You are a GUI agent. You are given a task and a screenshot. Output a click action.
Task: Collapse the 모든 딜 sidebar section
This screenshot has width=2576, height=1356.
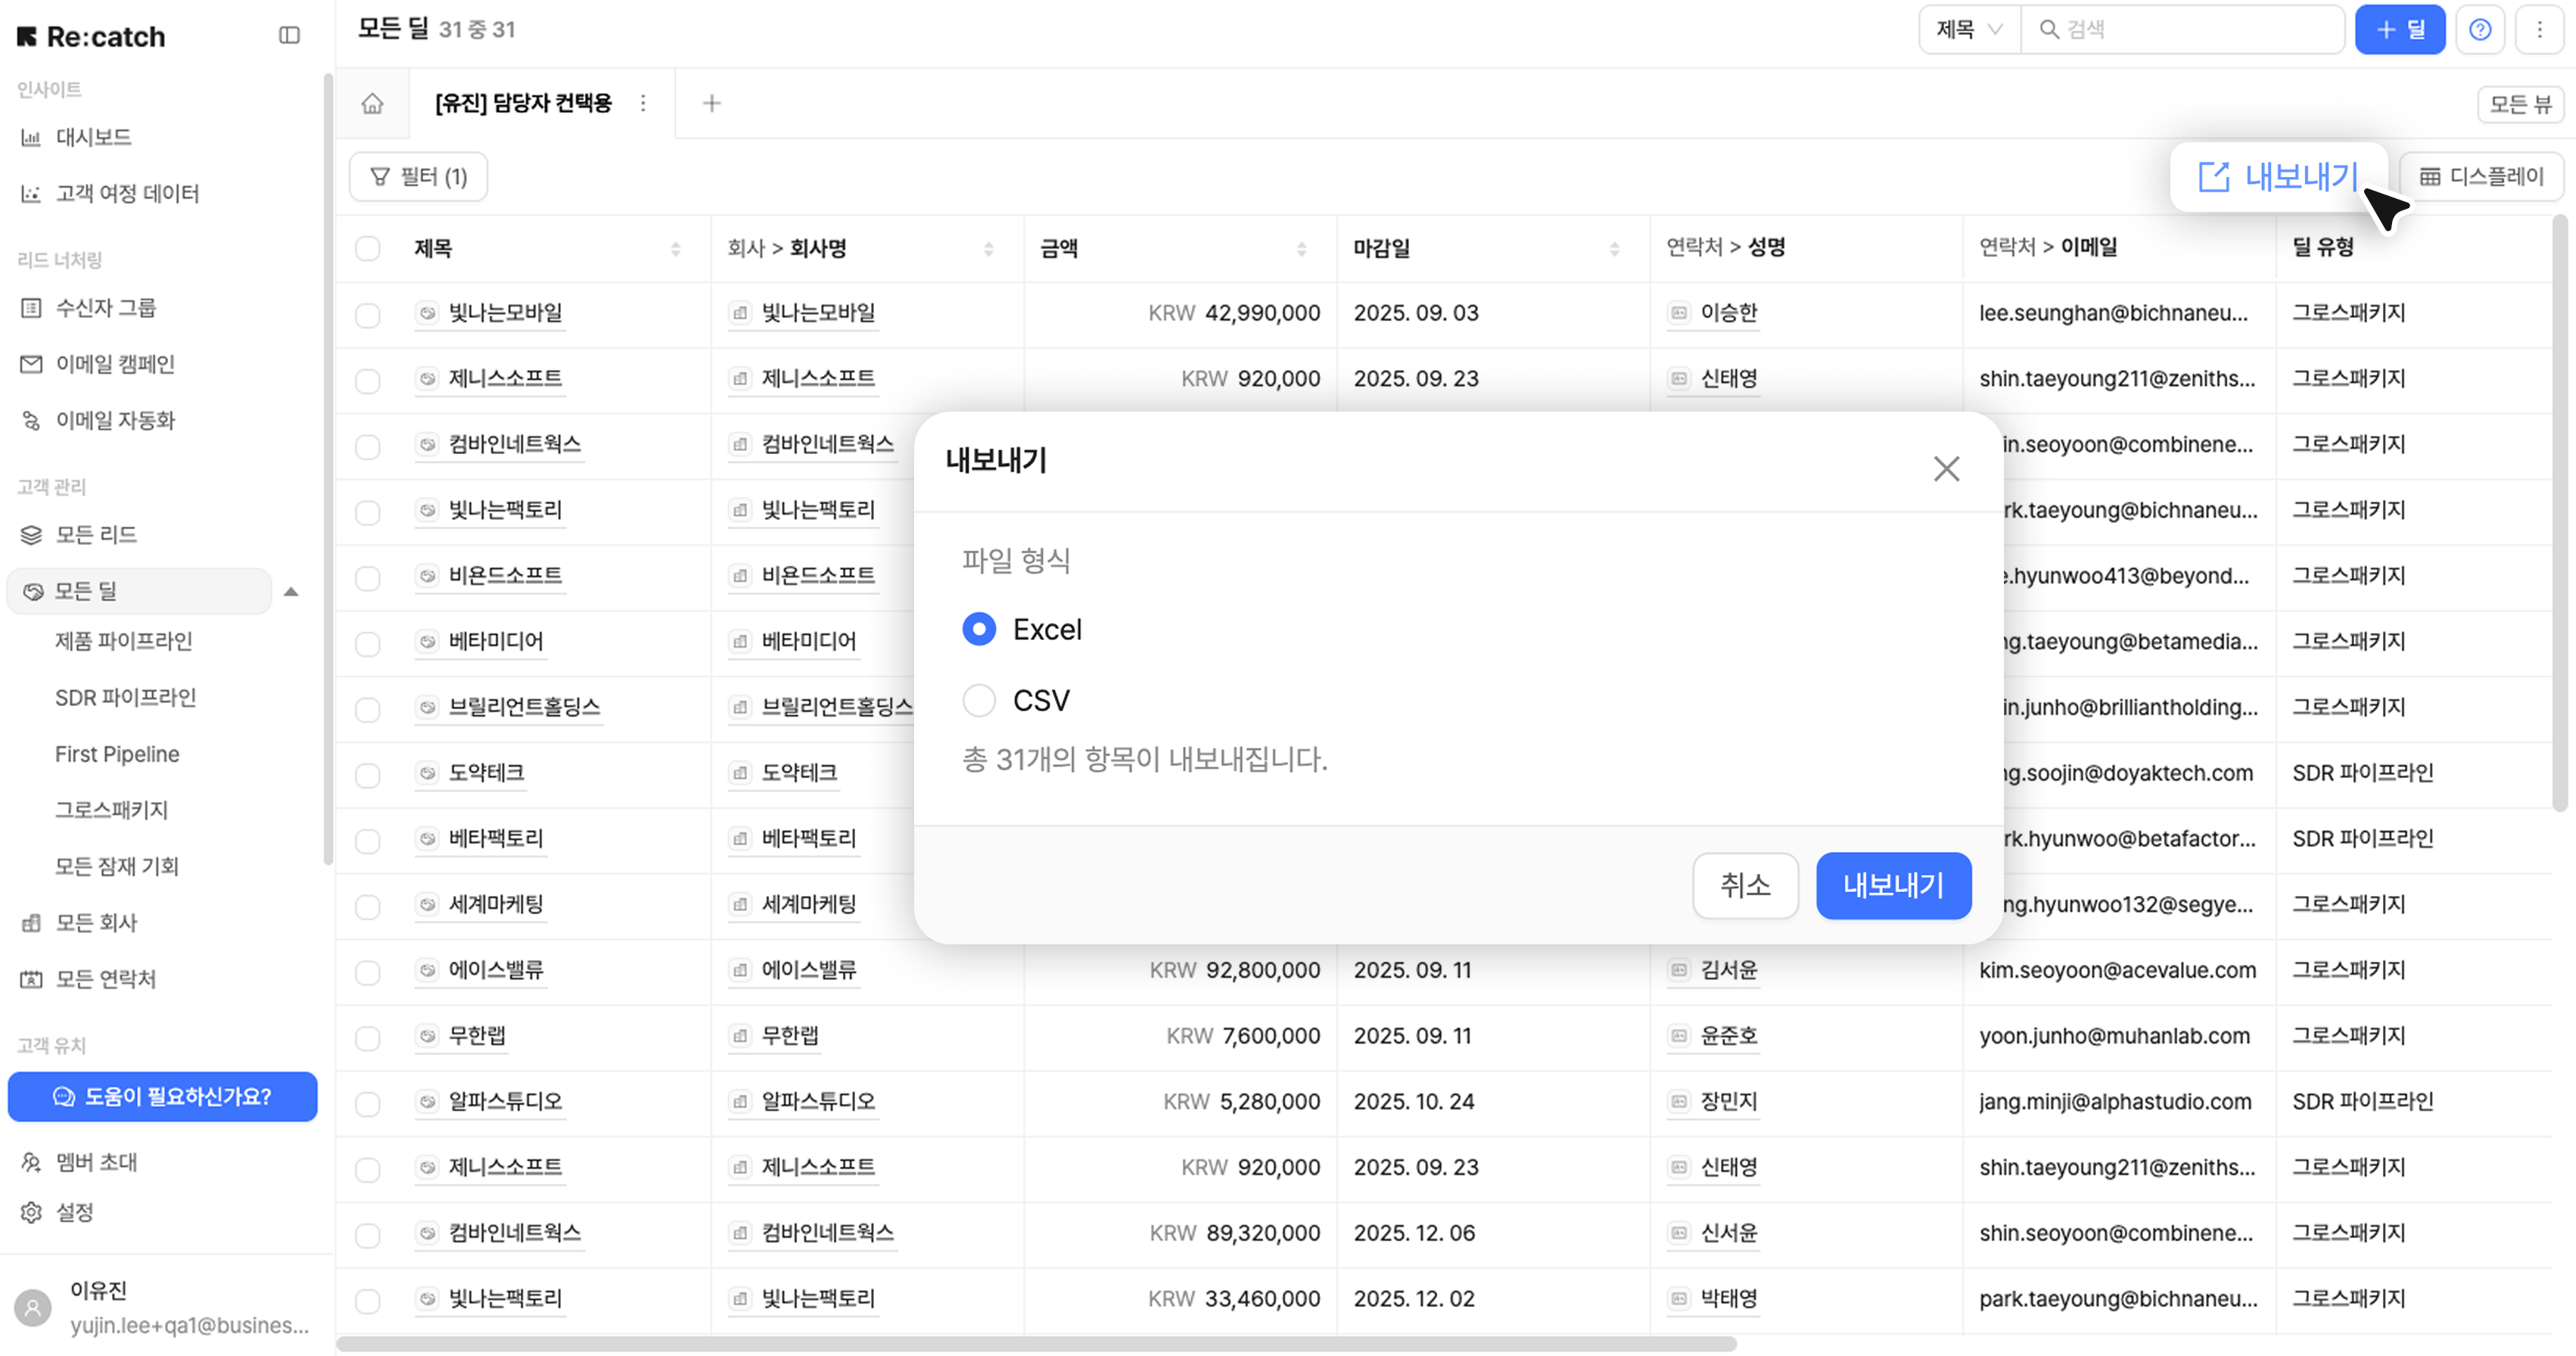pos(291,591)
